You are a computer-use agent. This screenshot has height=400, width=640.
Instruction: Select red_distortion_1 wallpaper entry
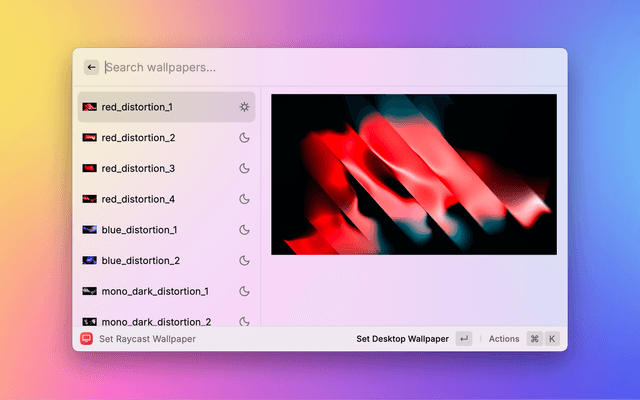pyautogui.click(x=138, y=106)
